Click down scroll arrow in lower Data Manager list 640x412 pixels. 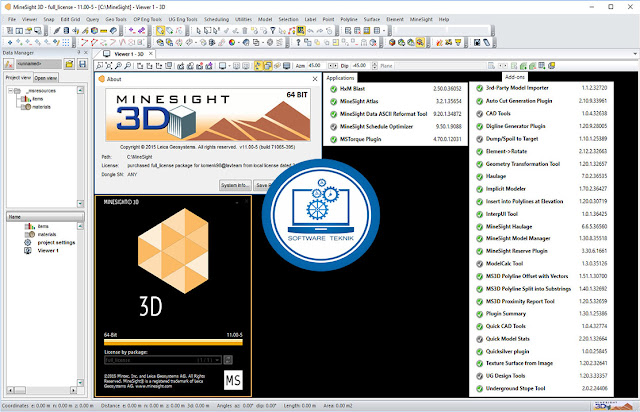(80, 383)
